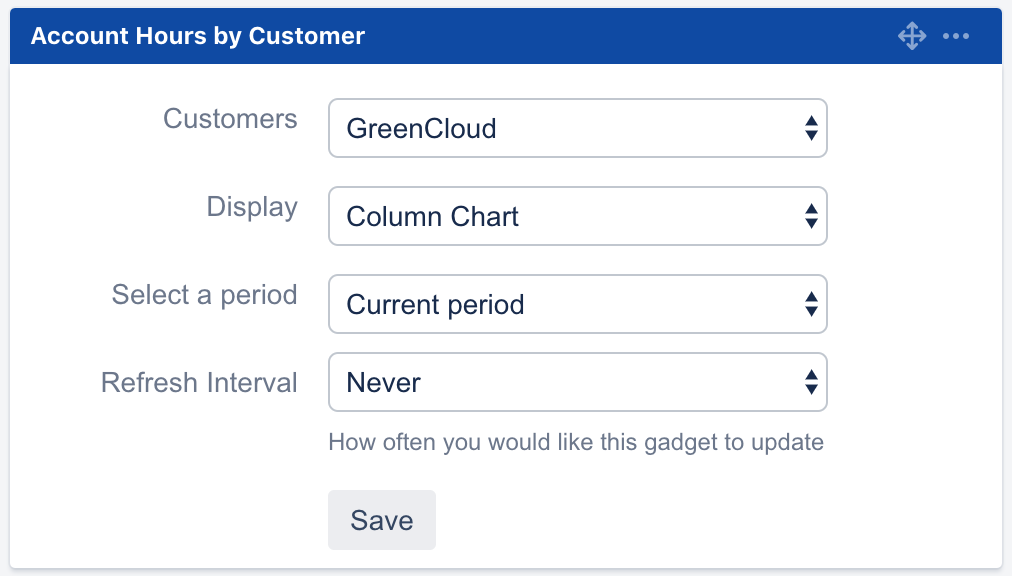
Task: Click the Refresh Interval label
Action: pyautogui.click(x=199, y=383)
